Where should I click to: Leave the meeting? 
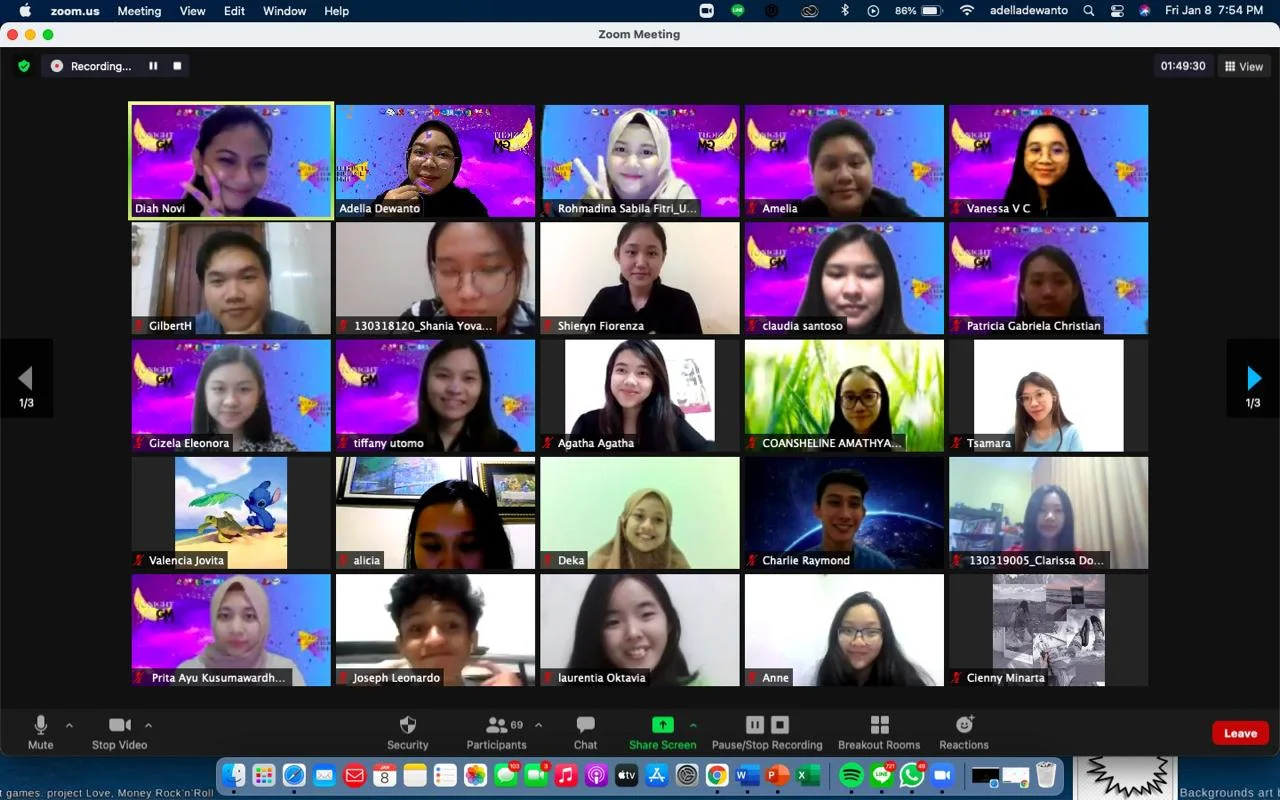(x=1240, y=733)
